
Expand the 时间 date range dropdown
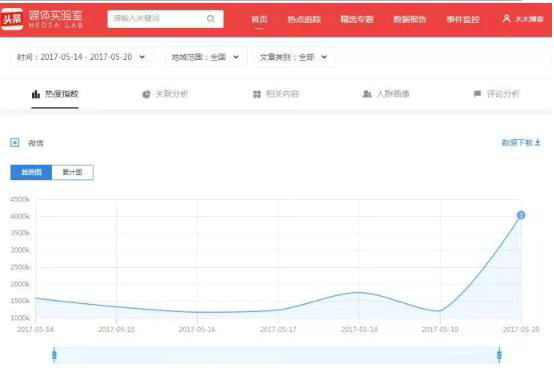pos(81,57)
